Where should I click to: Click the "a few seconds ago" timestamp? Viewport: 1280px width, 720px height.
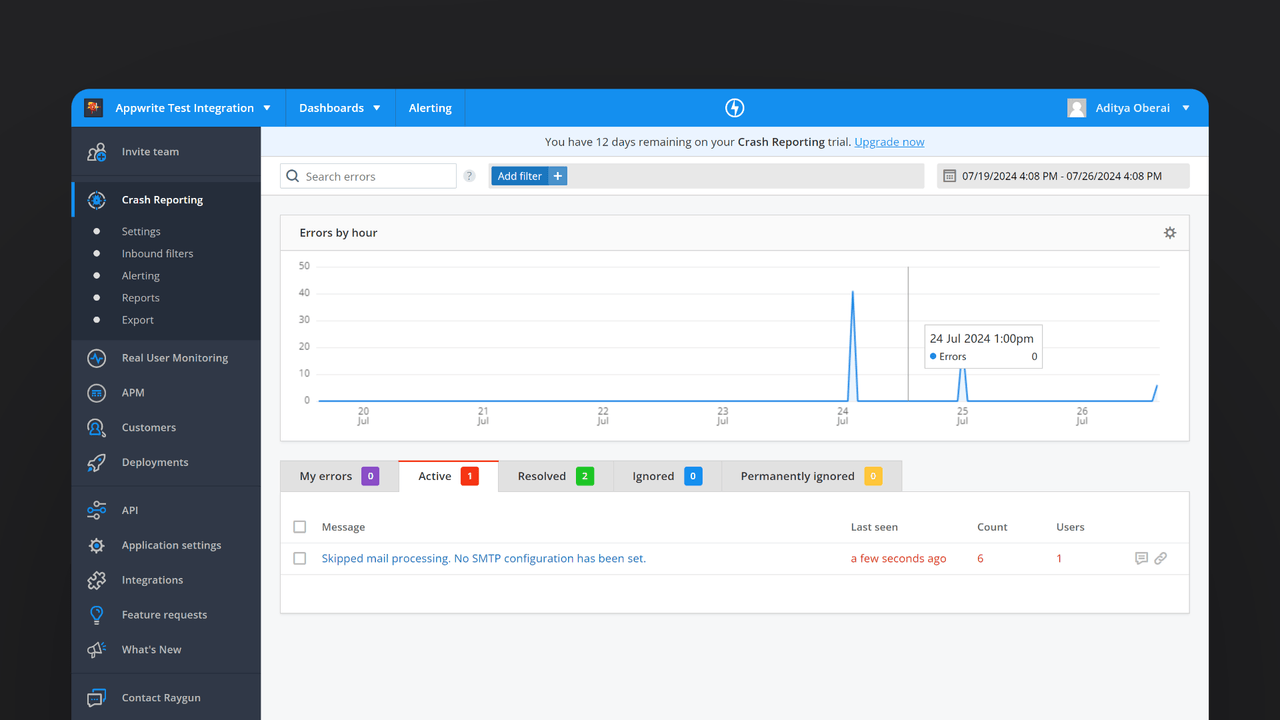pos(898,559)
